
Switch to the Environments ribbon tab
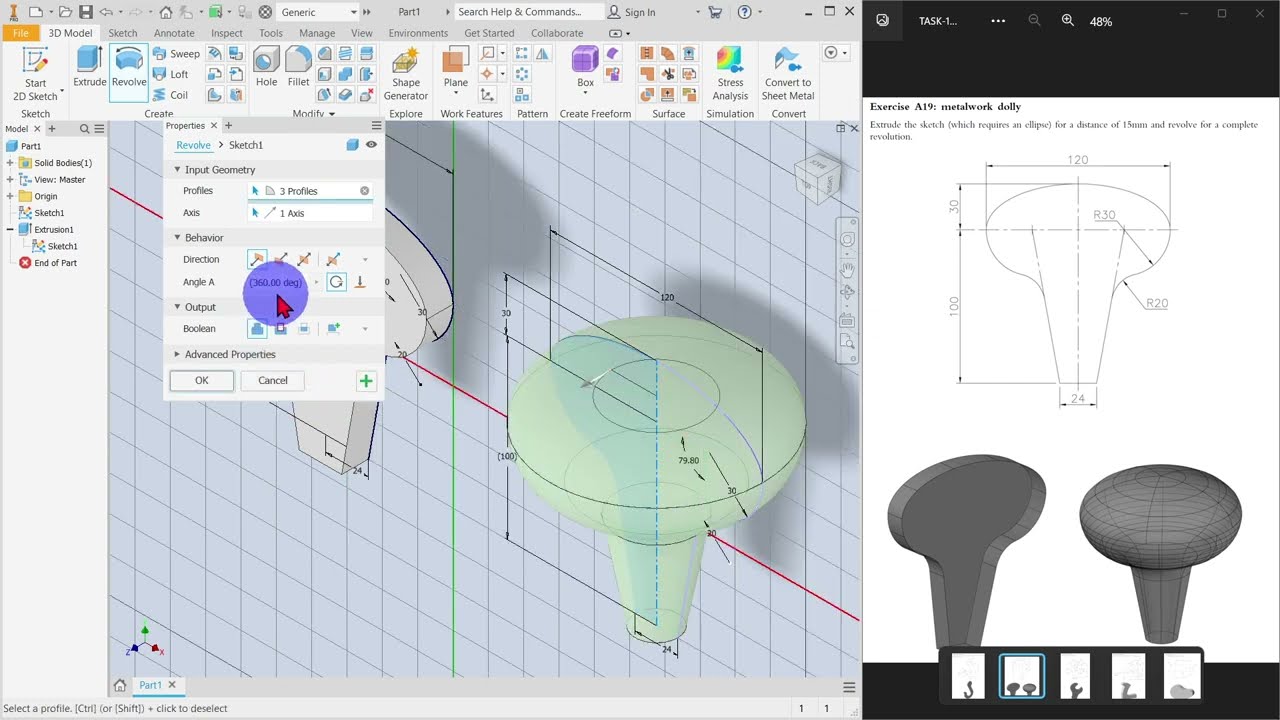418,33
